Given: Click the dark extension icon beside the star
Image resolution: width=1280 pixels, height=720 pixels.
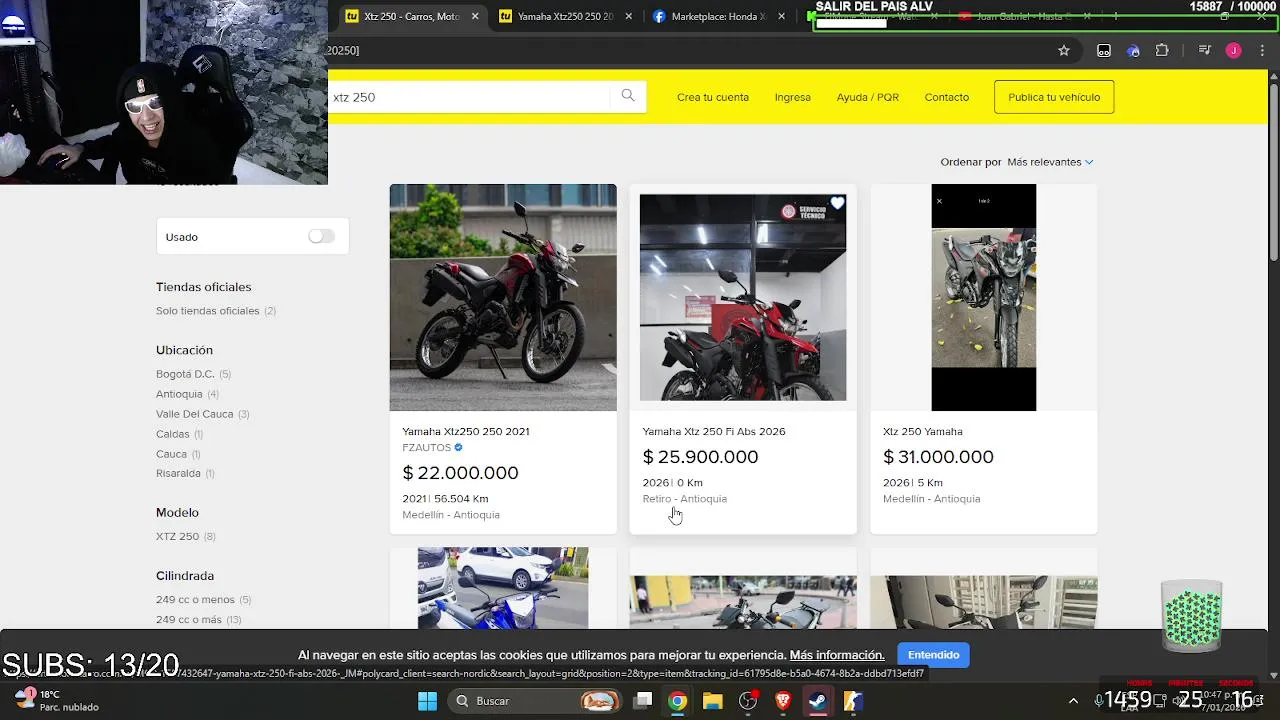Looking at the screenshot, I should click(x=1104, y=51).
